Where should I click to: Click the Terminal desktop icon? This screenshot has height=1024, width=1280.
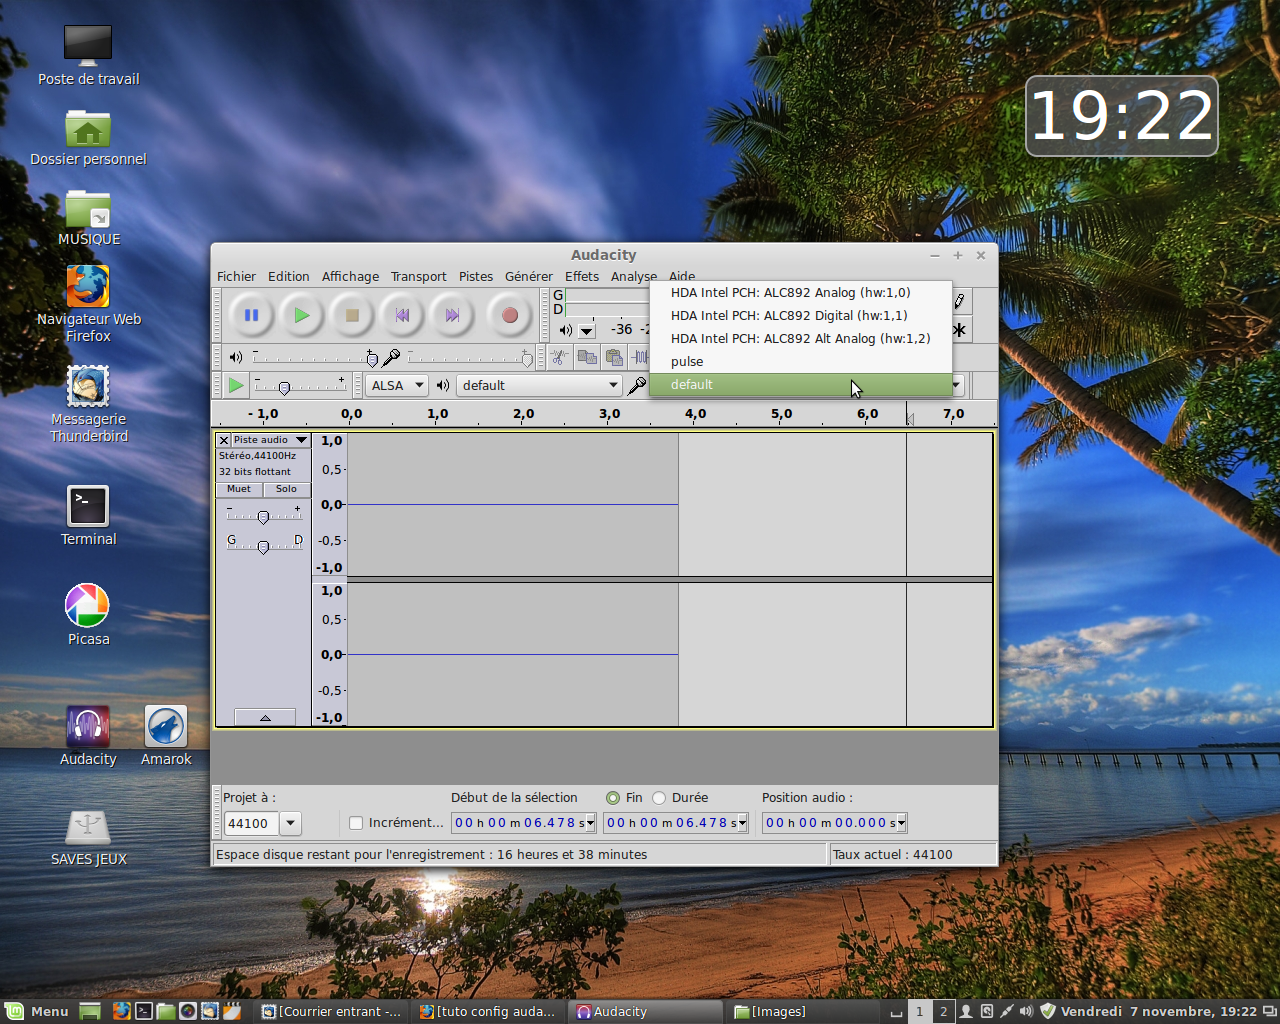tap(88, 516)
